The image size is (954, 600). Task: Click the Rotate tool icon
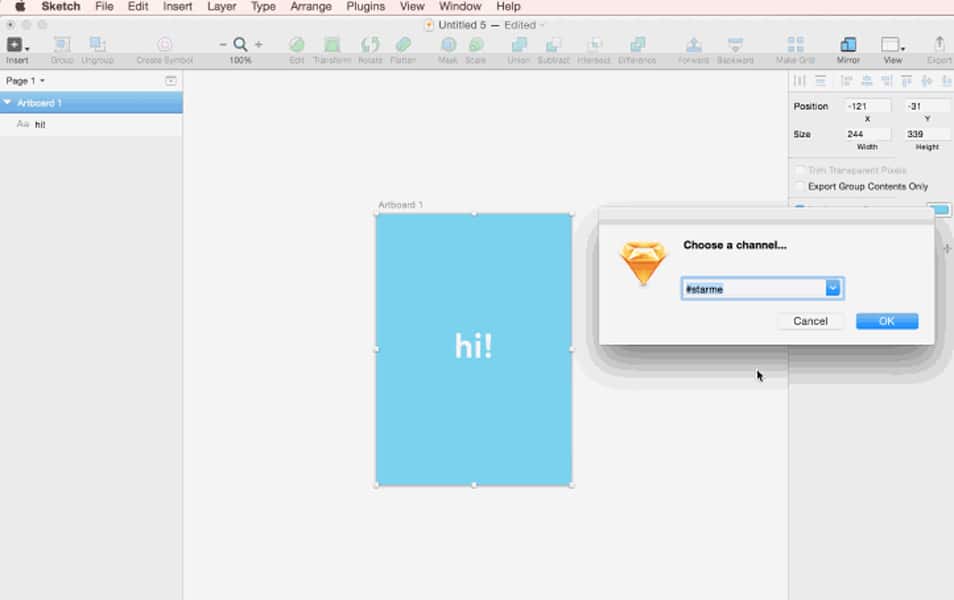370,46
